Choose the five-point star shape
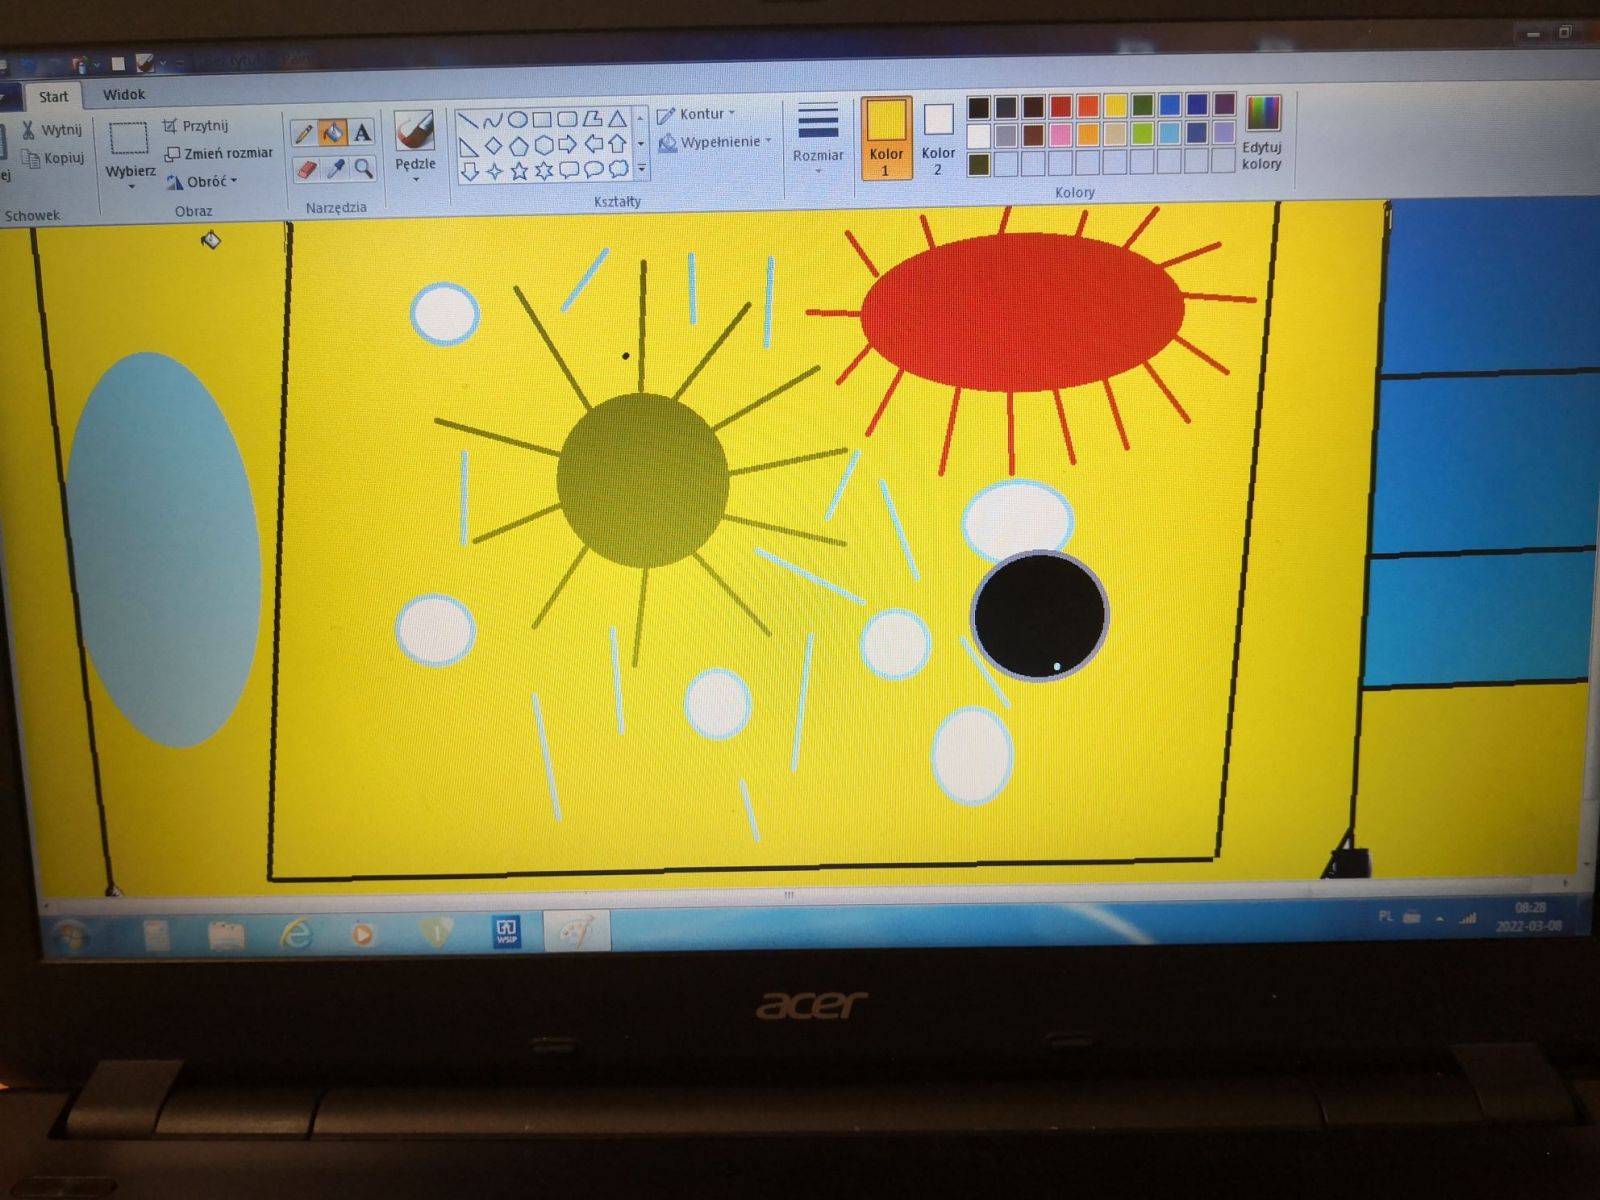 pos(519,171)
